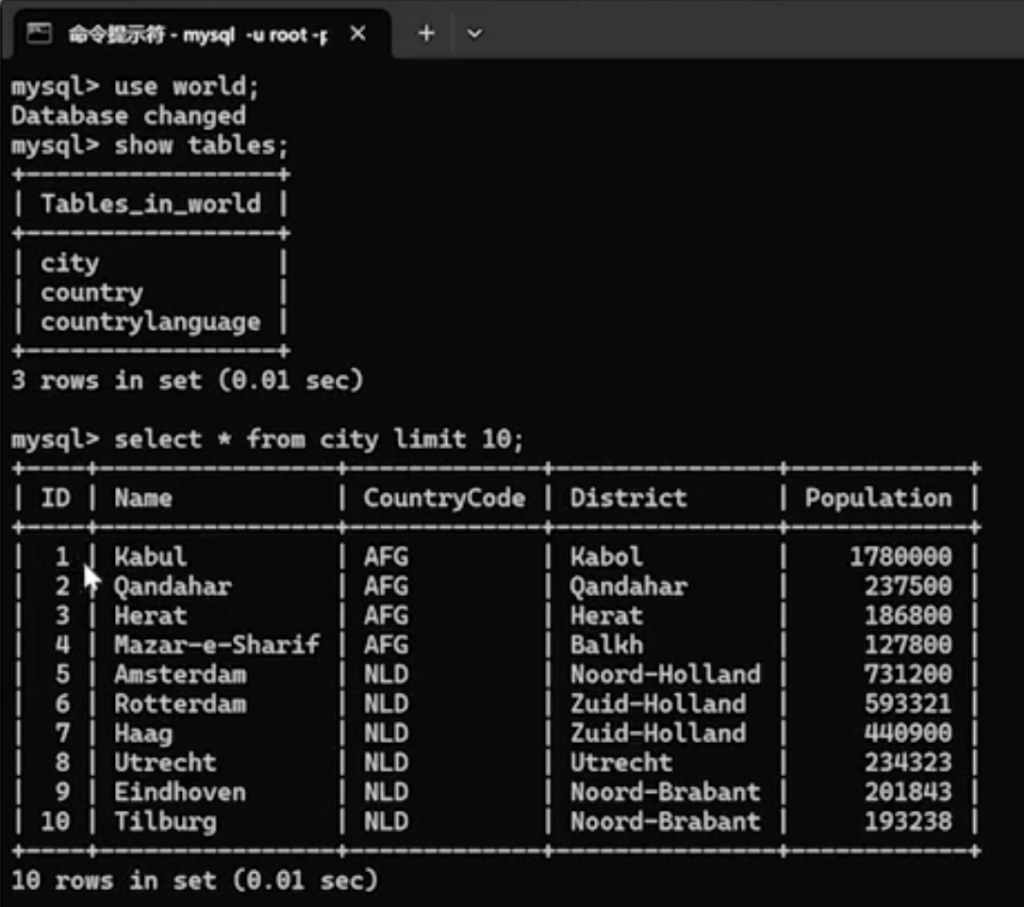Select the 'countrylanguage' table name row
Screen dimensions: 1024x907
pos(150,322)
